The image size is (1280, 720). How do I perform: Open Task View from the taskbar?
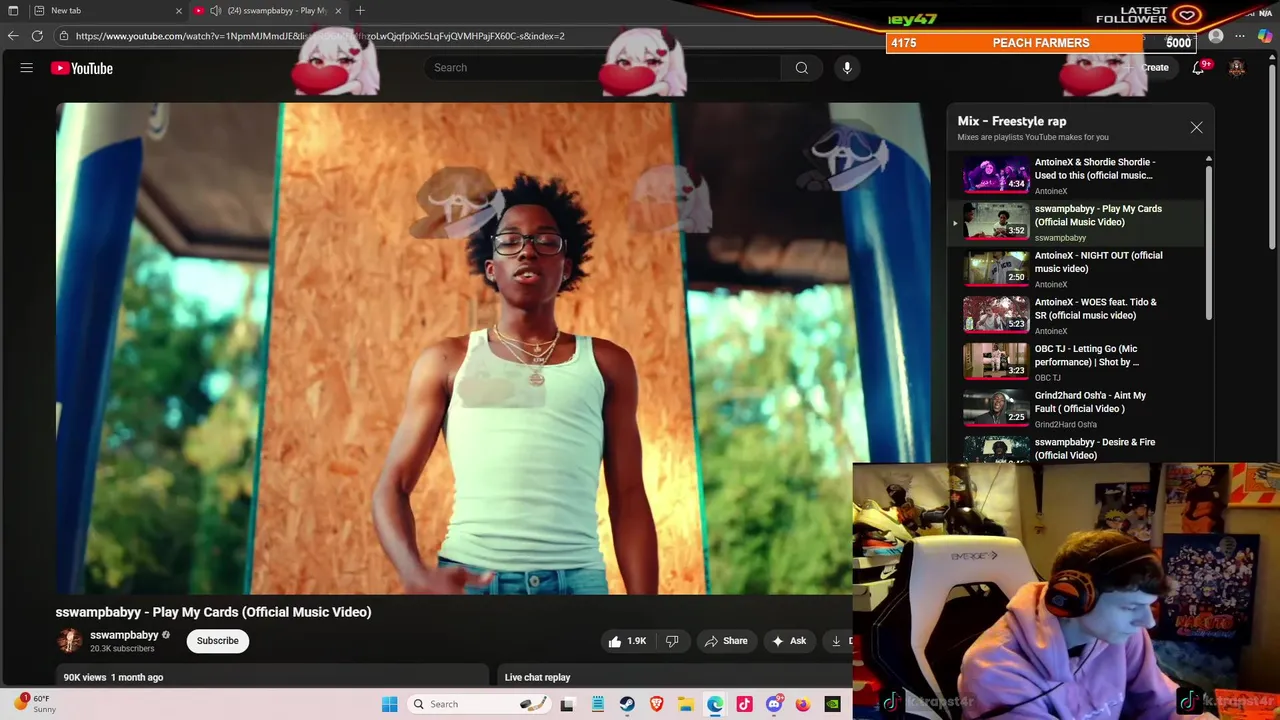(x=567, y=704)
